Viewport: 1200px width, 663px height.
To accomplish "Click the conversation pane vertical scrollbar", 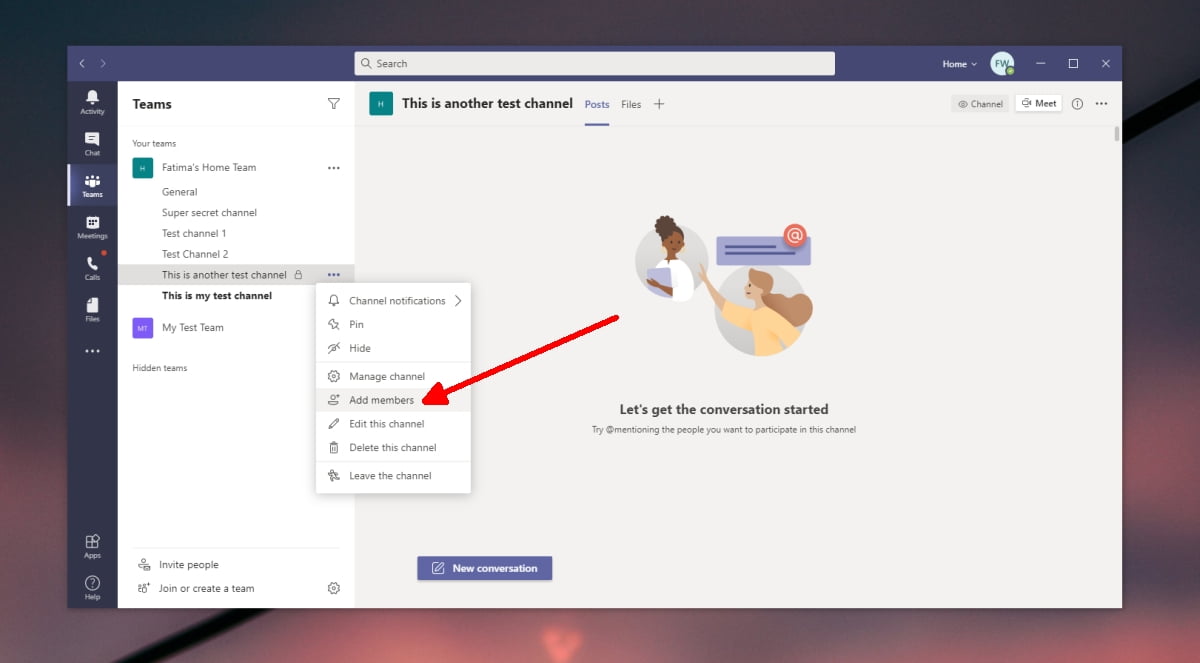I will point(1117,135).
